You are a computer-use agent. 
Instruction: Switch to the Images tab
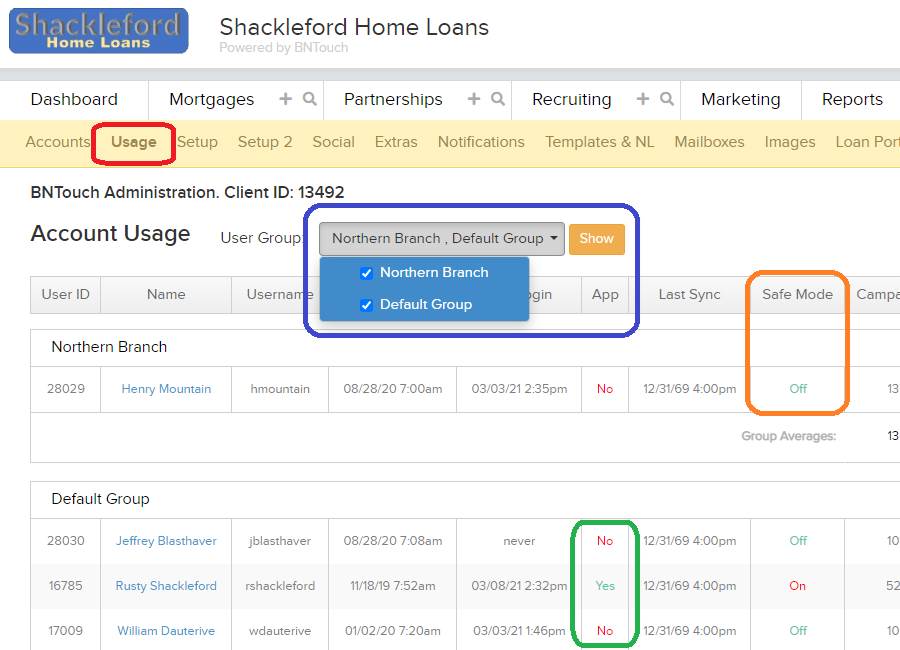pos(790,142)
